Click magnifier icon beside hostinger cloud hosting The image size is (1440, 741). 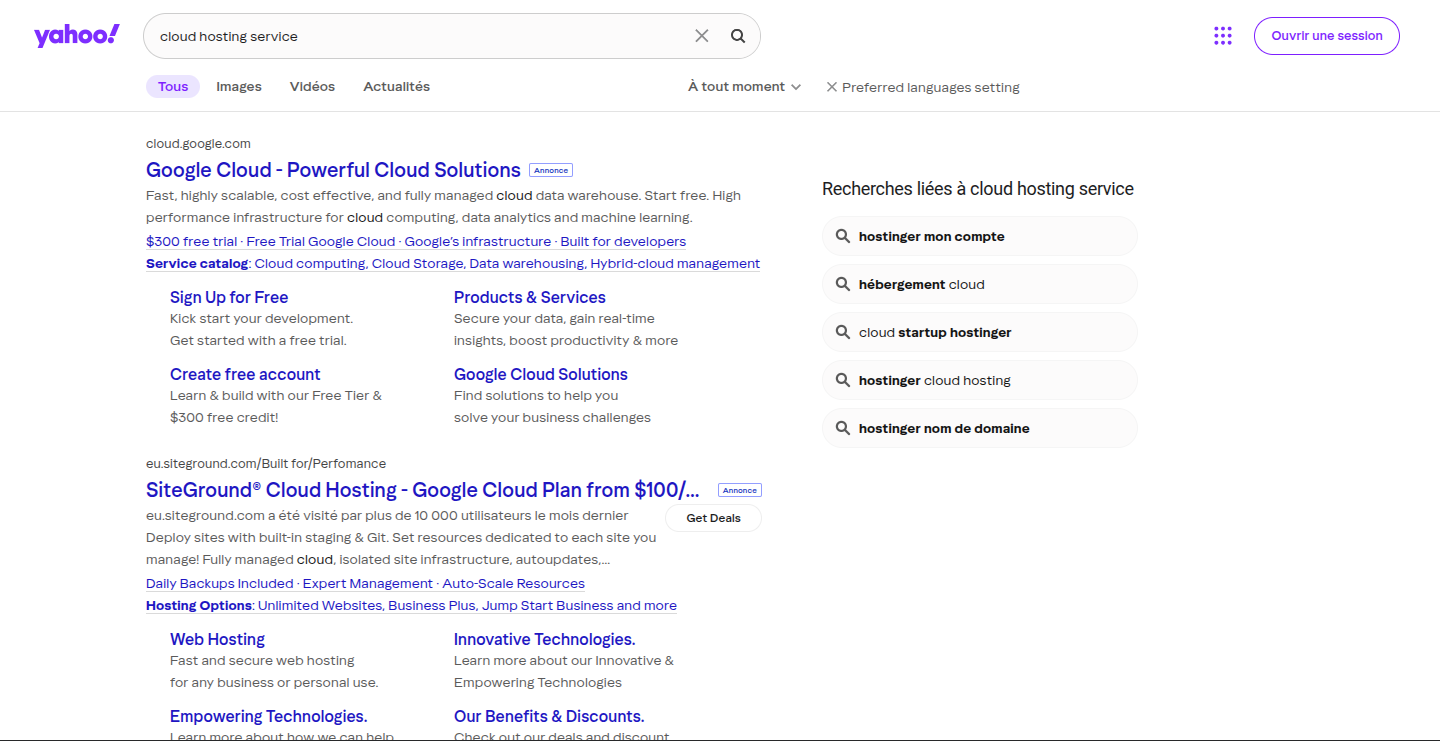point(842,380)
